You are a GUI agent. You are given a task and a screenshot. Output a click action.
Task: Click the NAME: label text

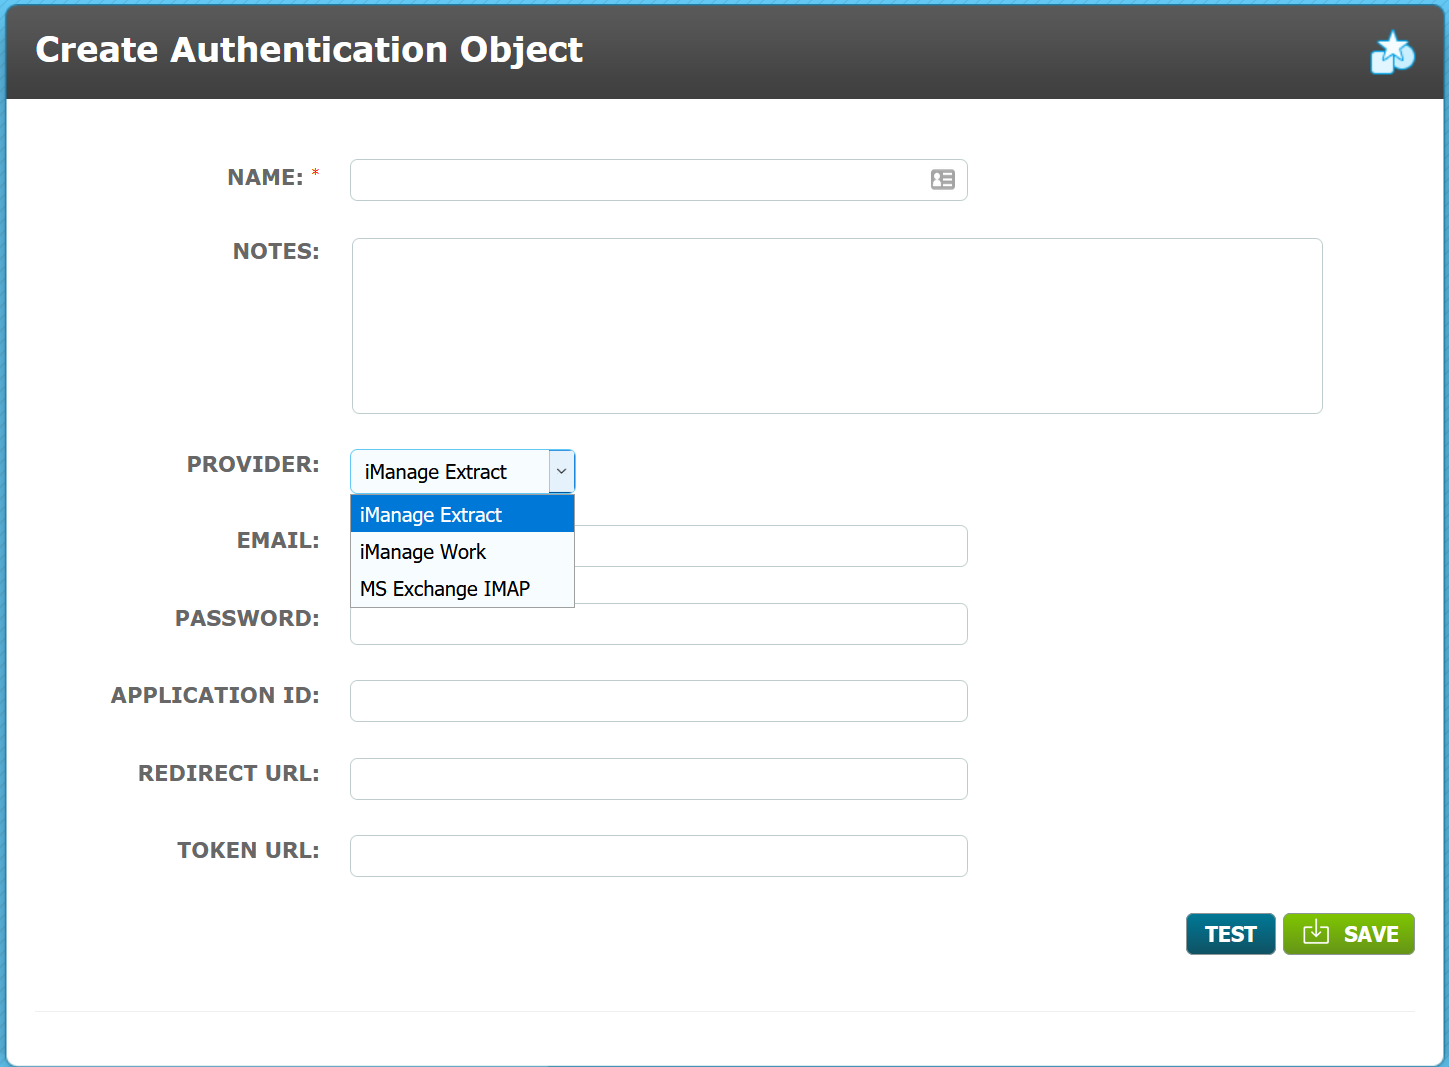click(265, 177)
